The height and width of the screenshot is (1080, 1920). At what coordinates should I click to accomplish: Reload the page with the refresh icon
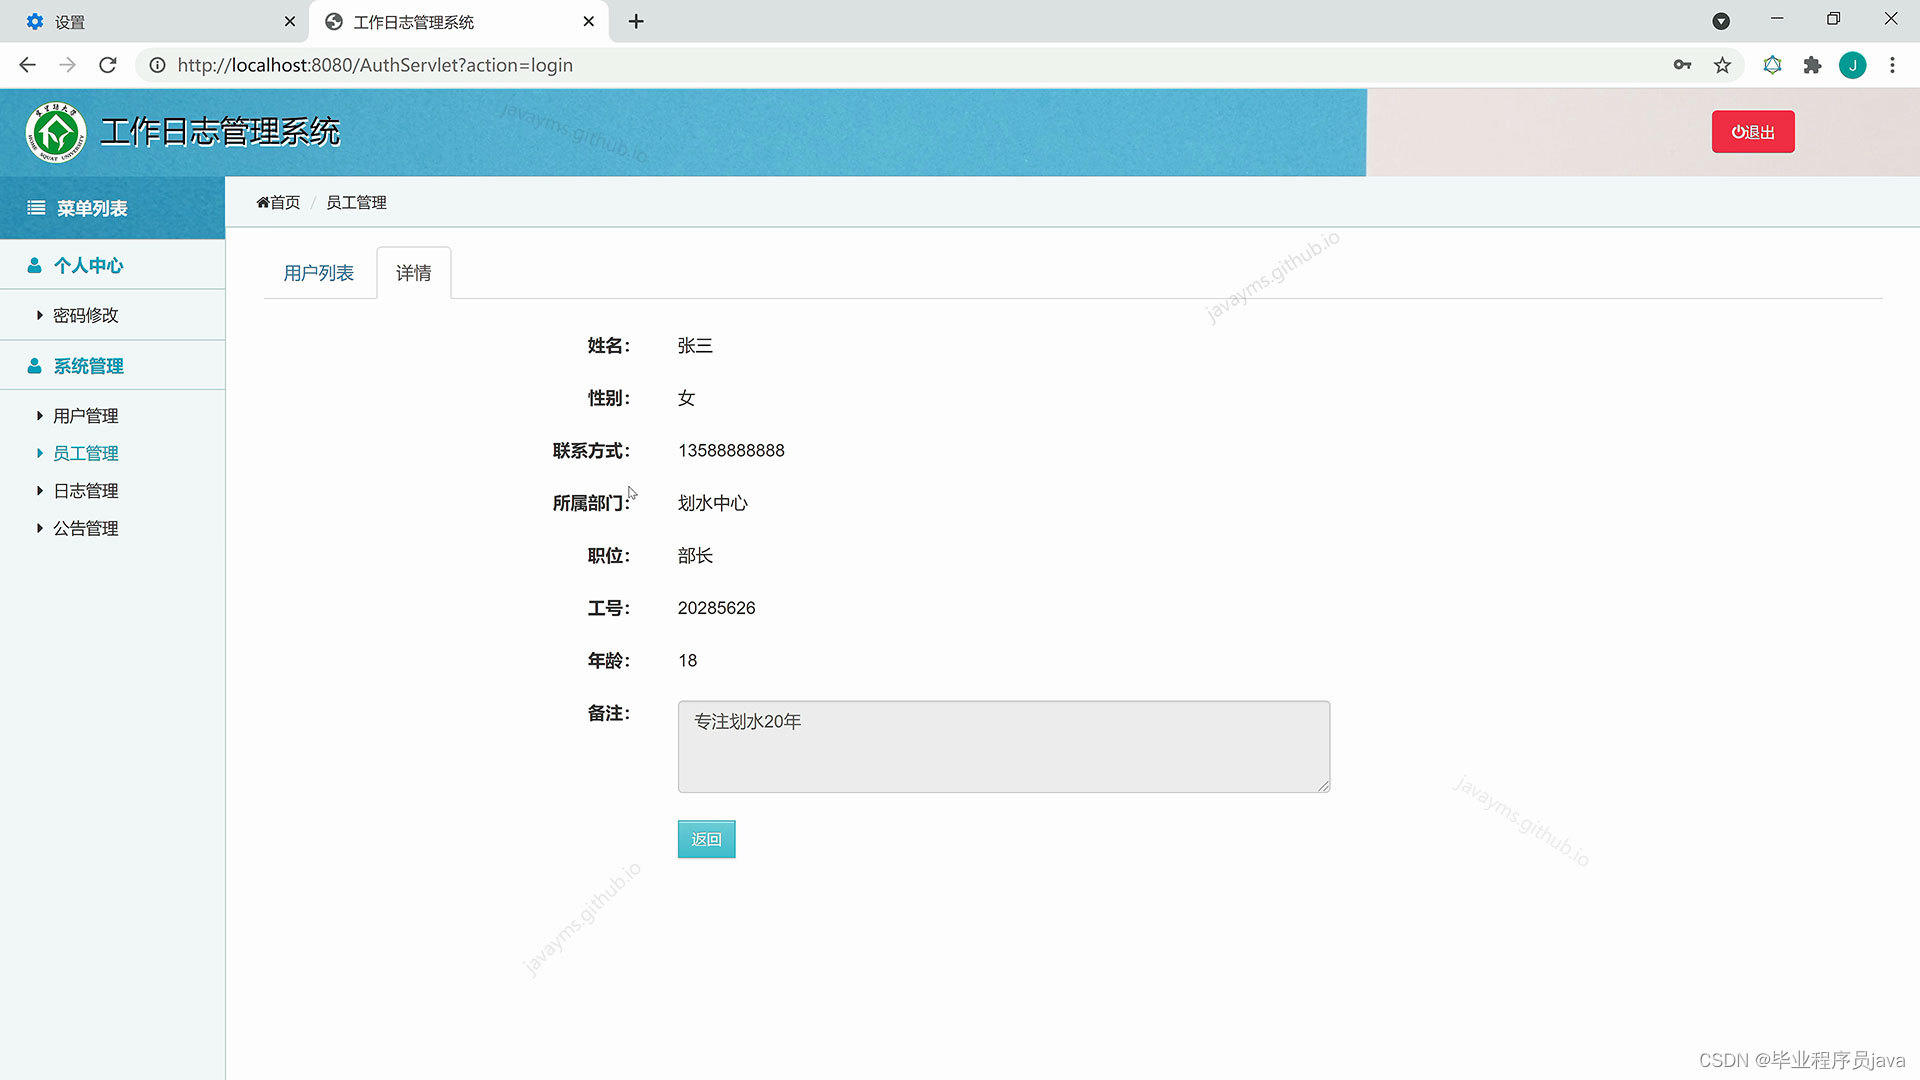tap(108, 65)
